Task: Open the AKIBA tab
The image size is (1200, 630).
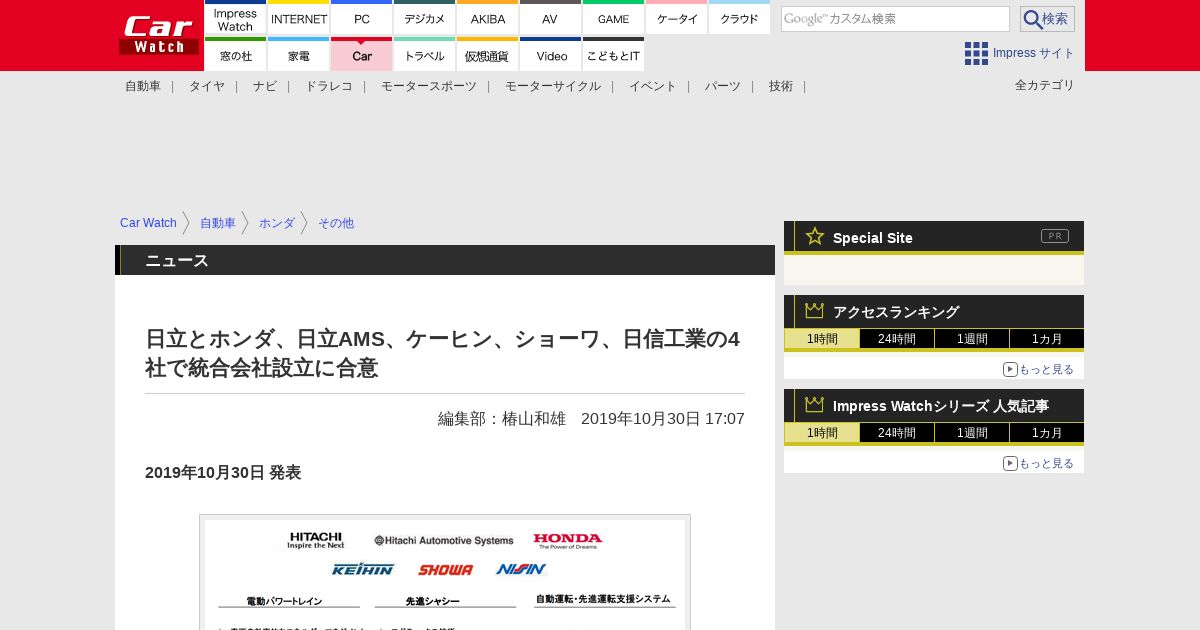Action: click(488, 17)
